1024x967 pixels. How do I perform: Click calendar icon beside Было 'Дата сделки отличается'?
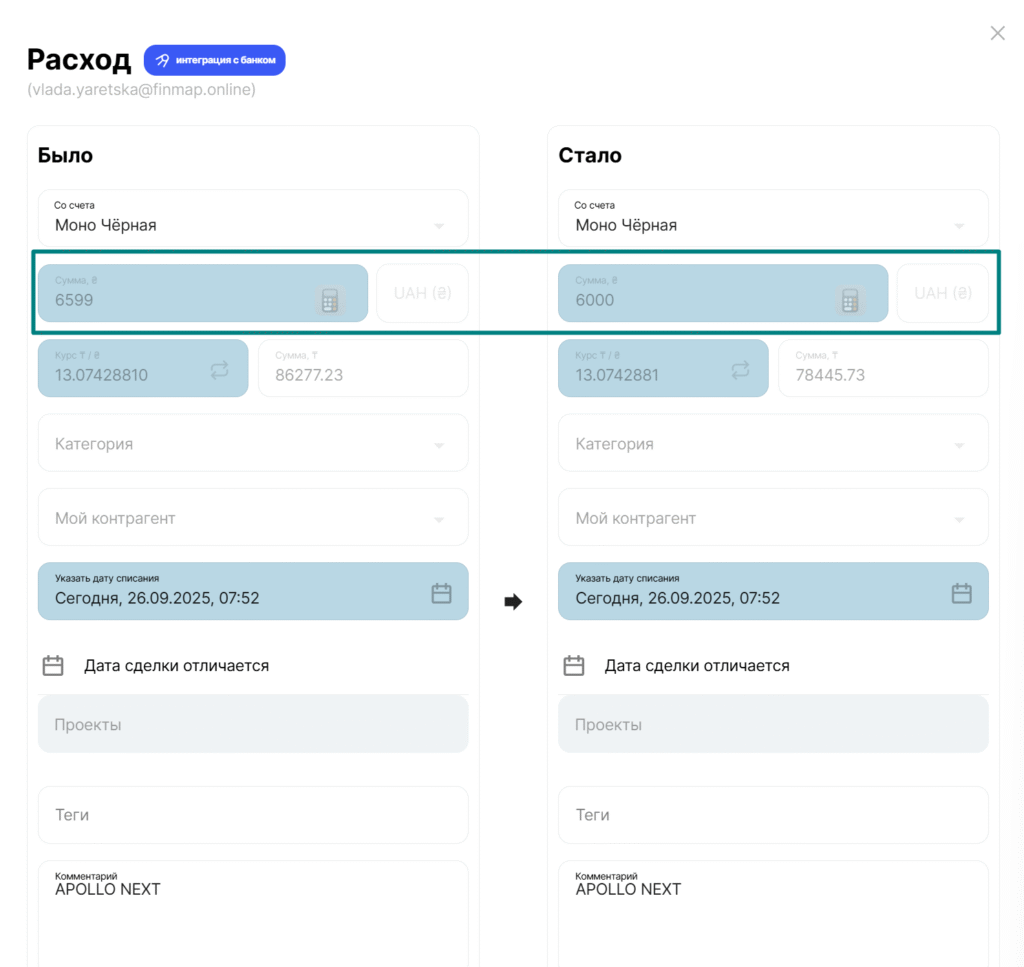pos(53,665)
